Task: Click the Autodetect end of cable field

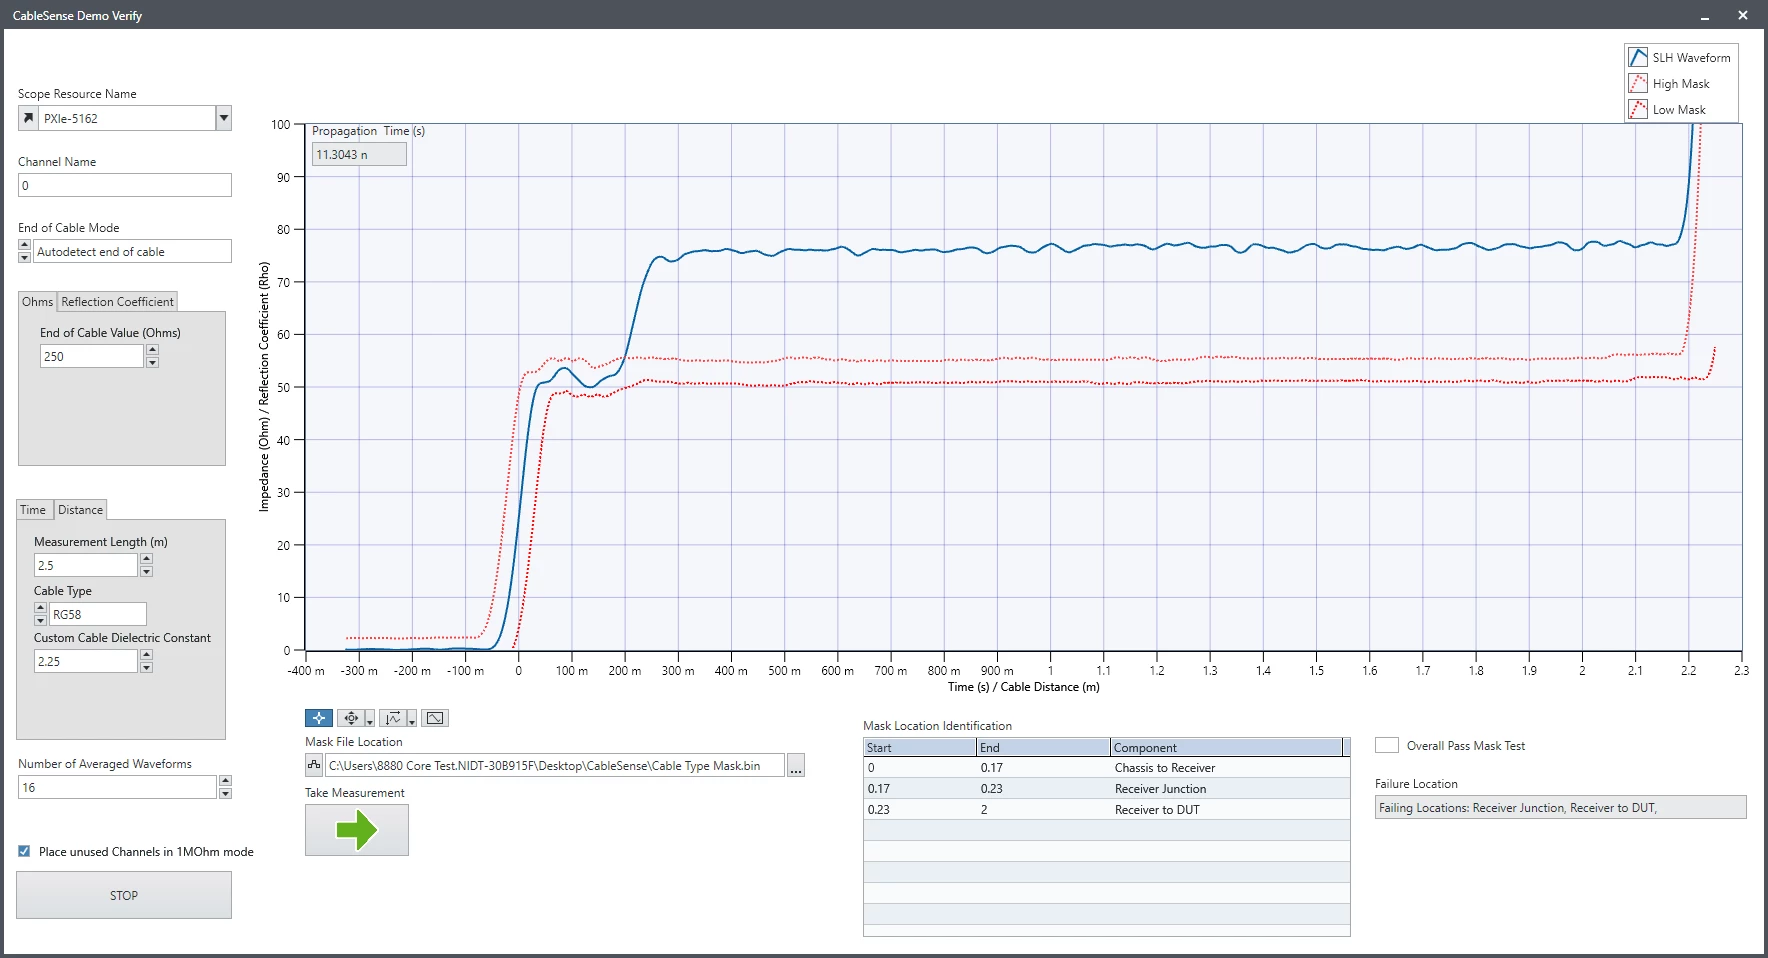Action: click(x=132, y=252)
